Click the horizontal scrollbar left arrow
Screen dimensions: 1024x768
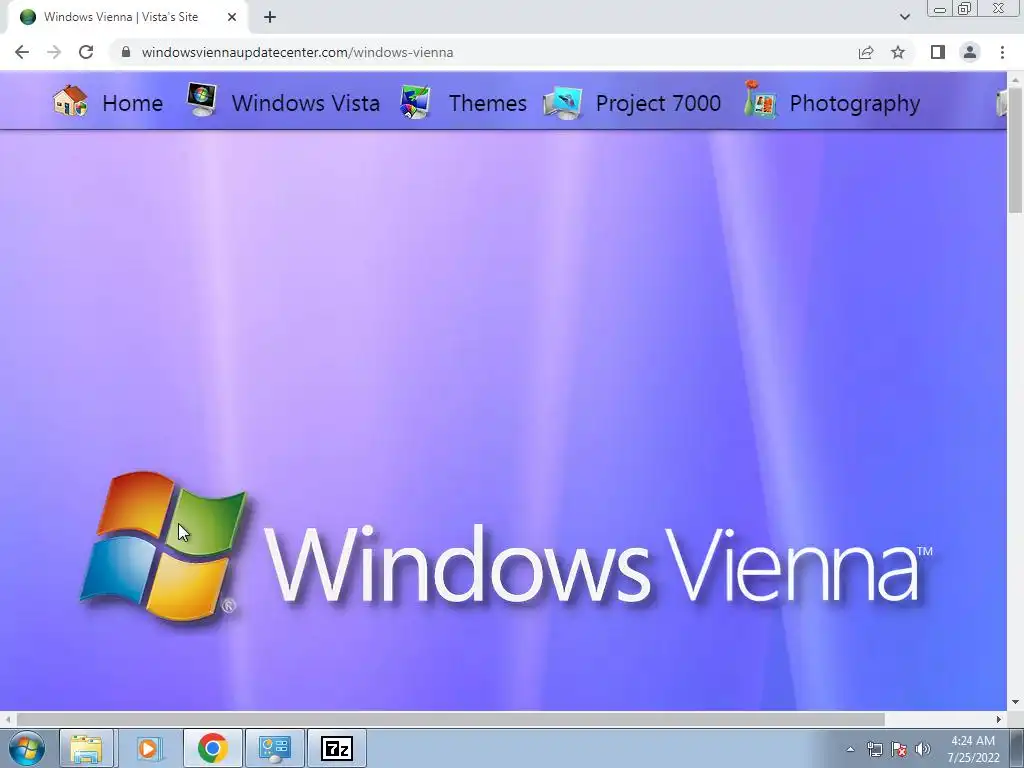pyautogui.click(x=8, y=719)
